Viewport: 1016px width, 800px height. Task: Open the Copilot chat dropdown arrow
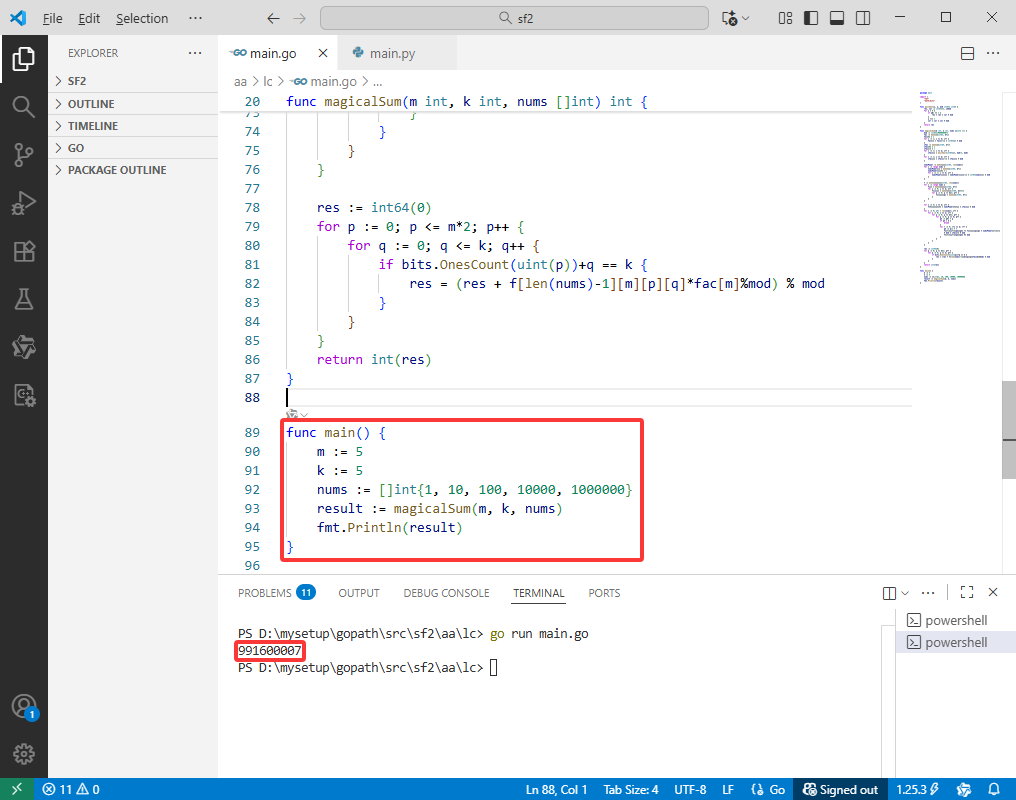pyautogui.click(x=746, y=18)
